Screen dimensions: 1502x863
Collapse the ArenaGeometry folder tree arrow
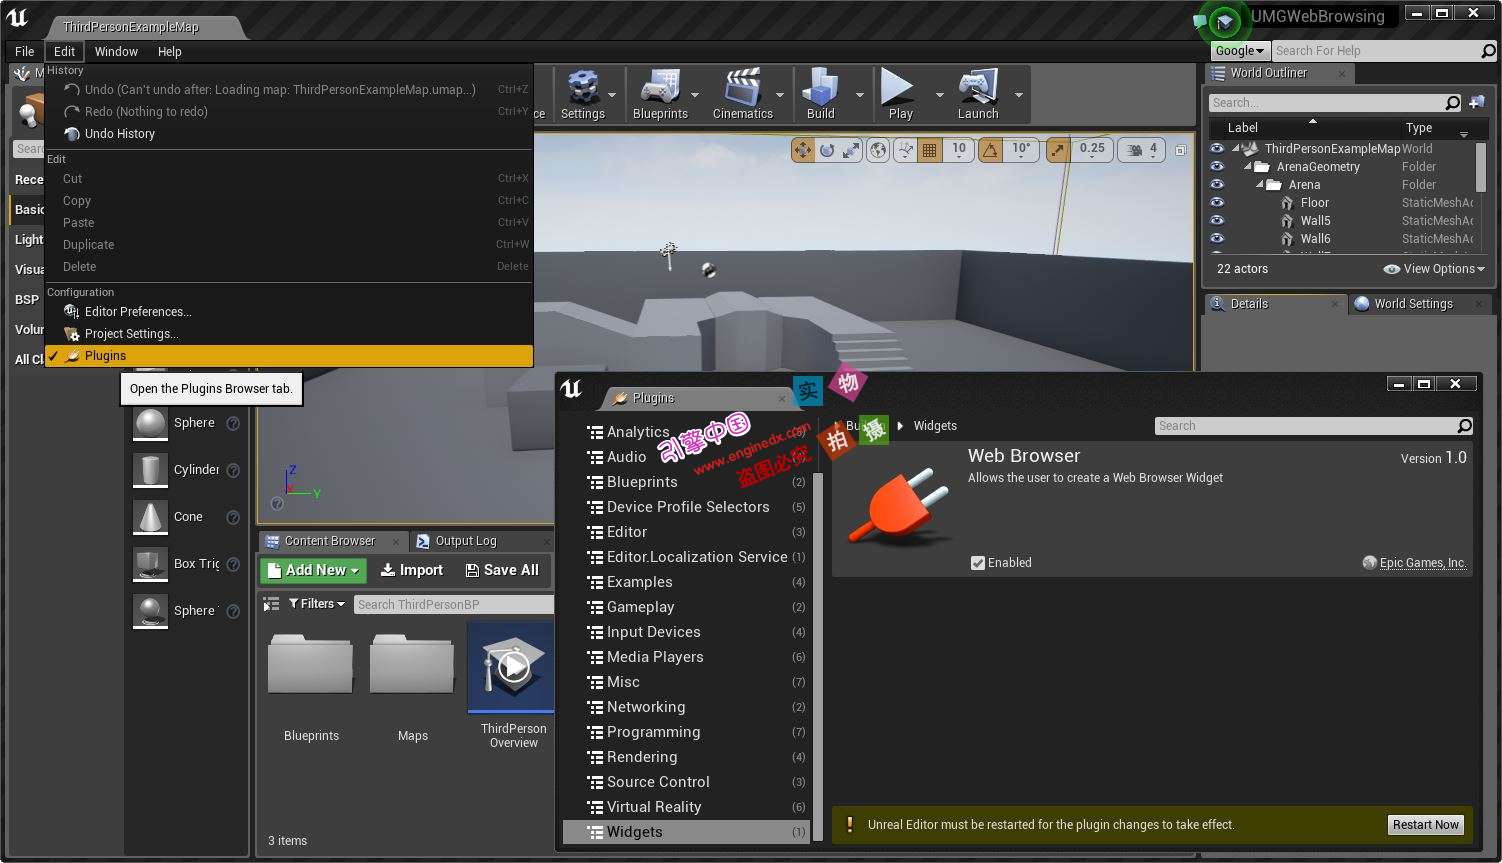(x=1250, y=167)
